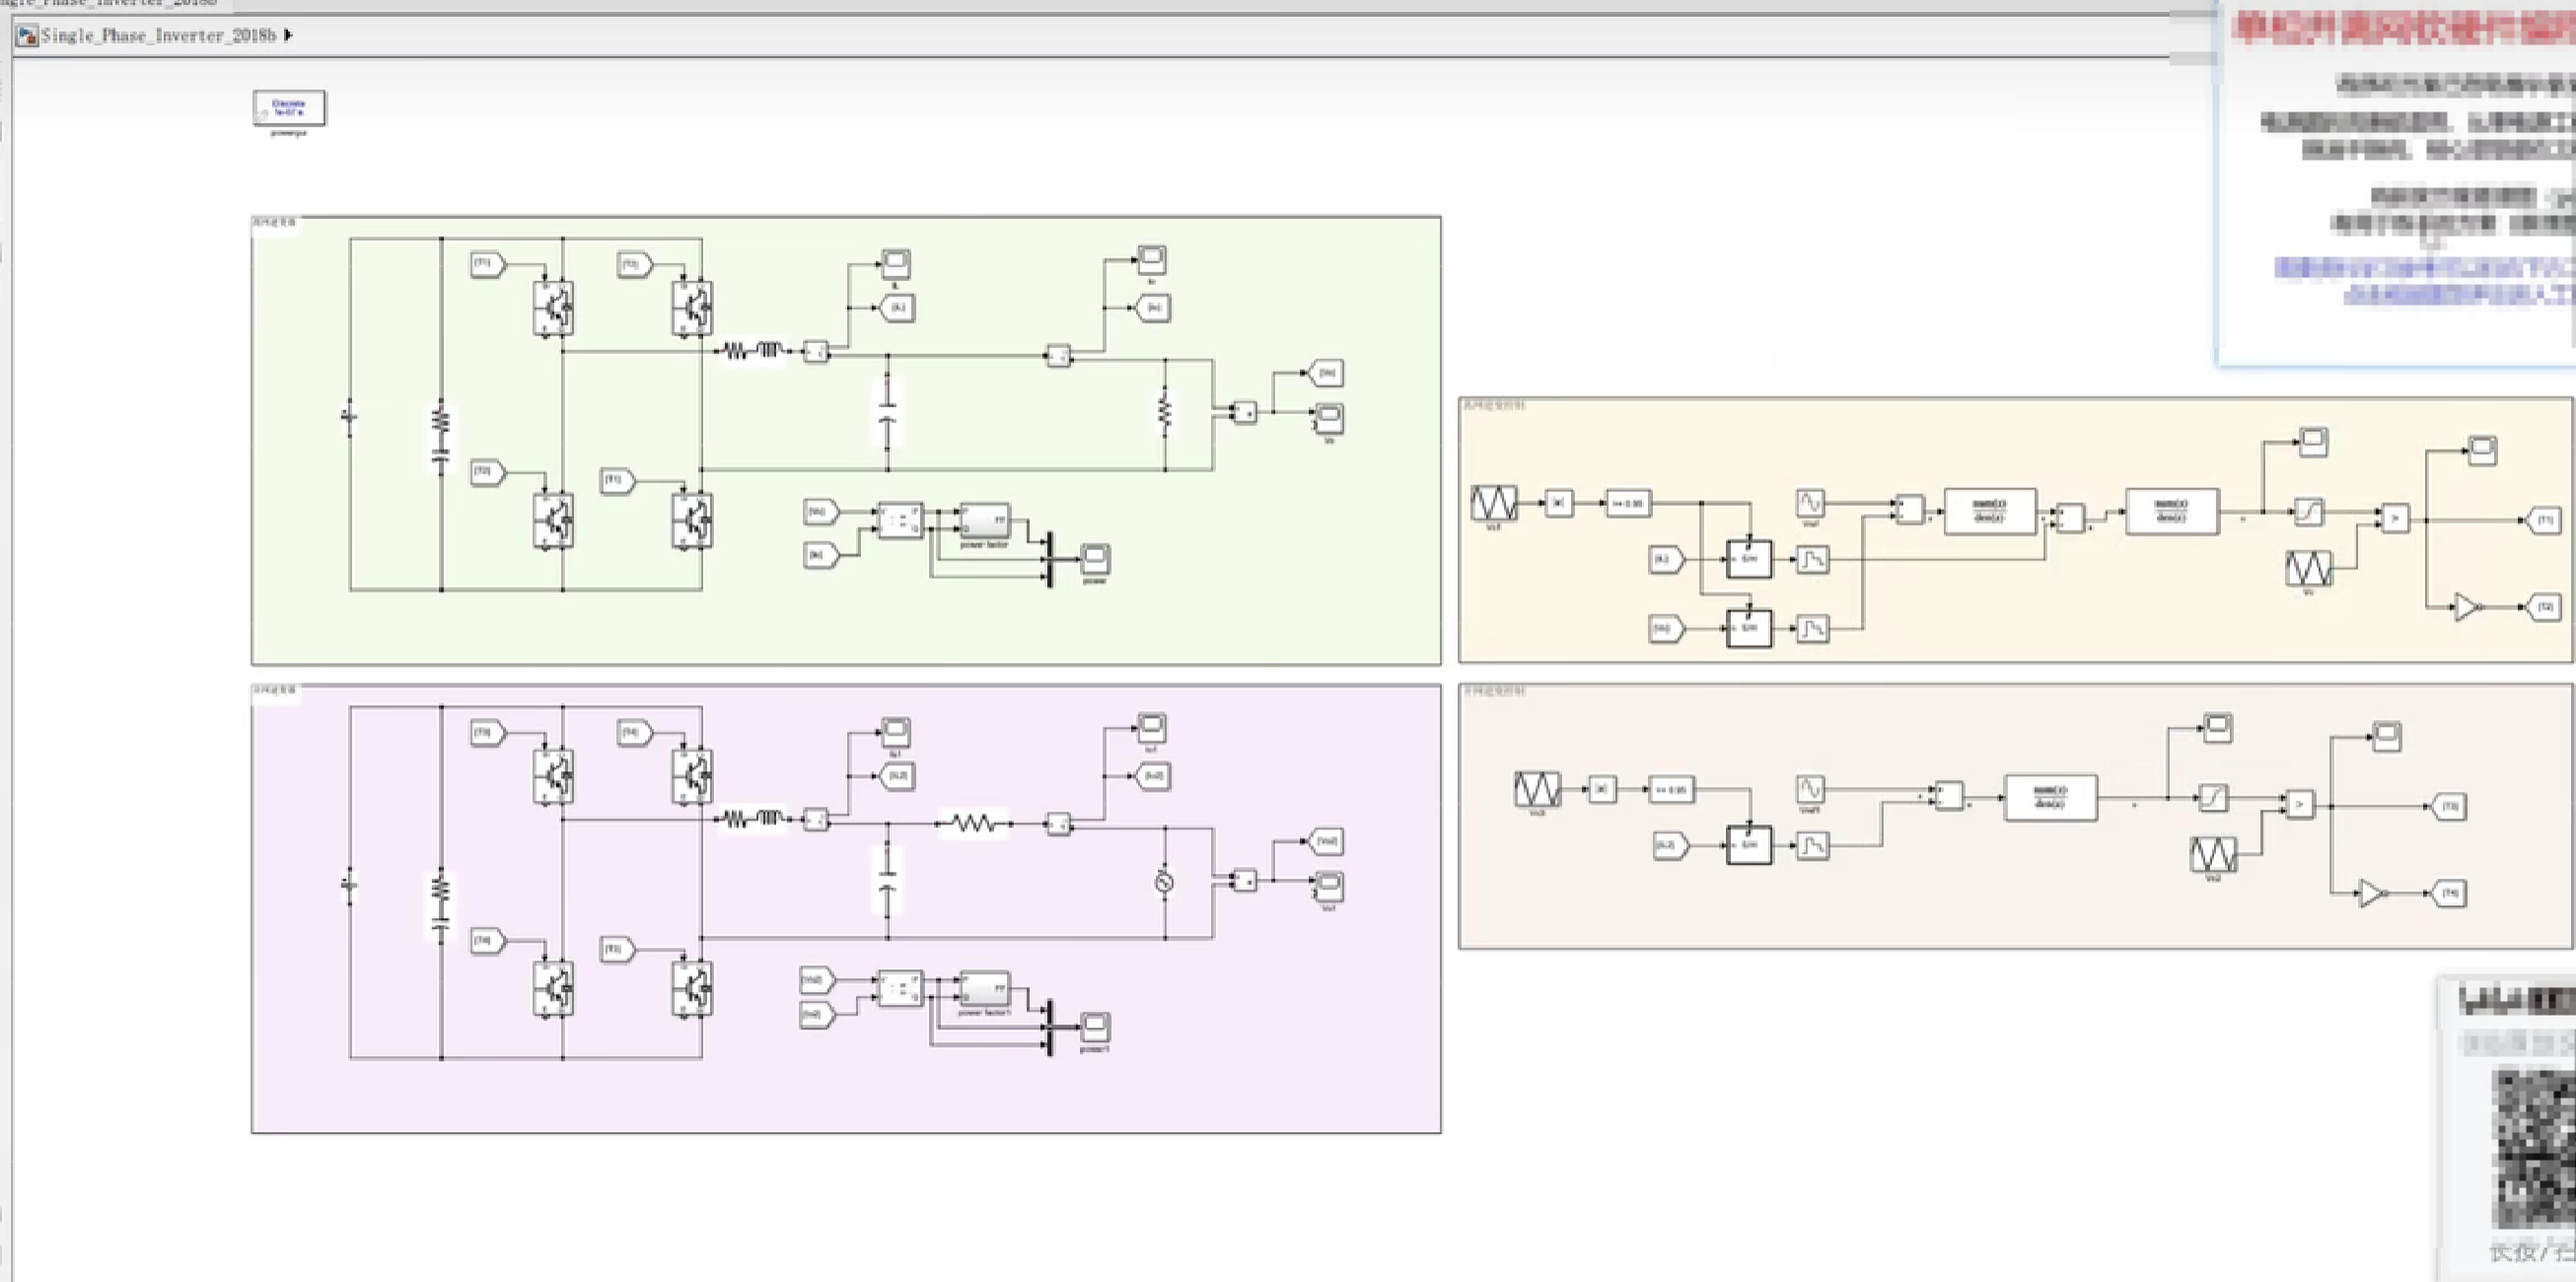
Task: Select the 'power factor1' subsystem block
Action: (x=984, y=988)
